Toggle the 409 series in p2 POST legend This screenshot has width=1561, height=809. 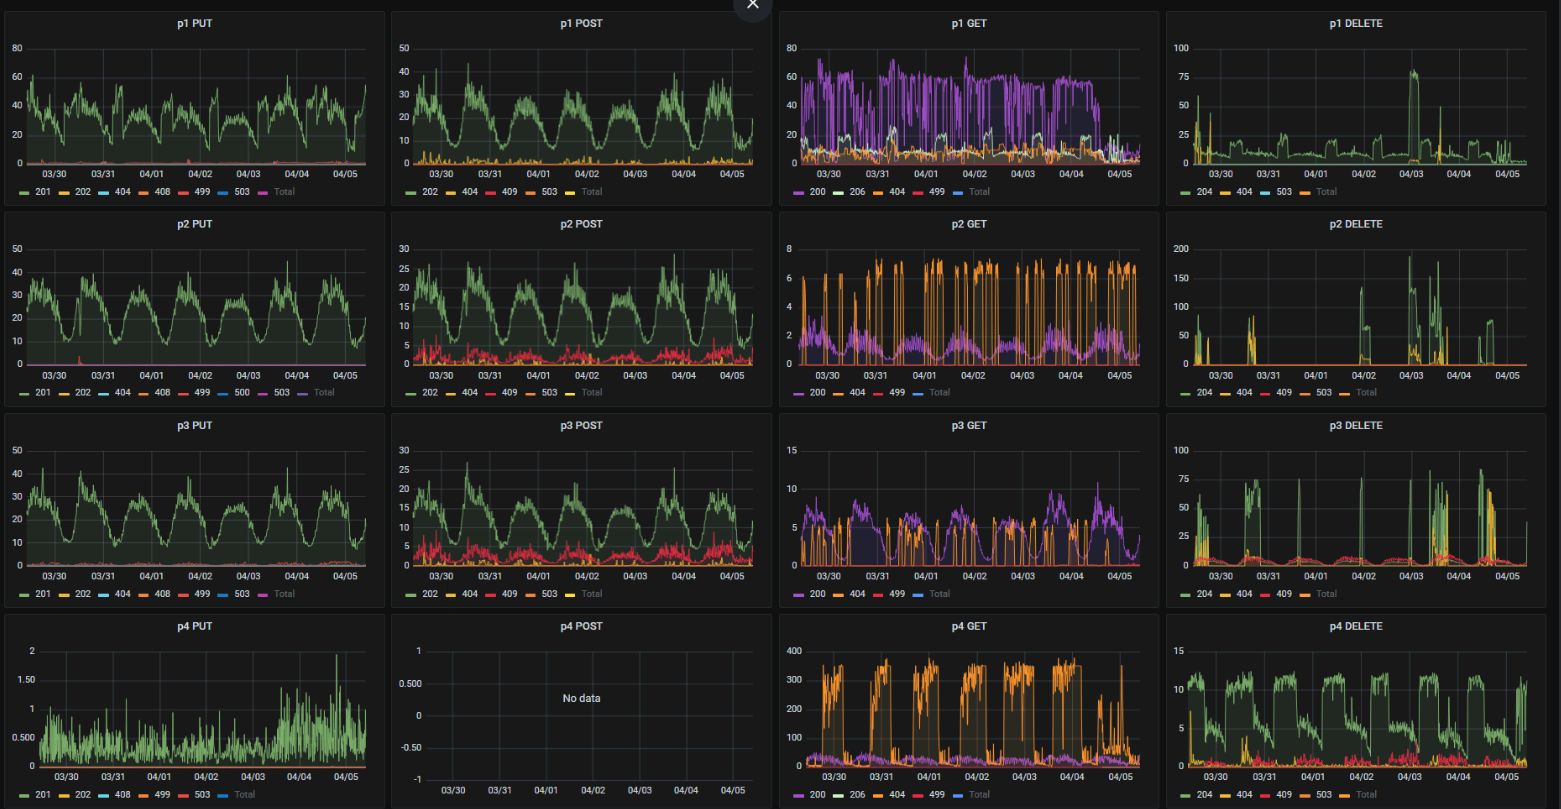[x=507, y=393]
